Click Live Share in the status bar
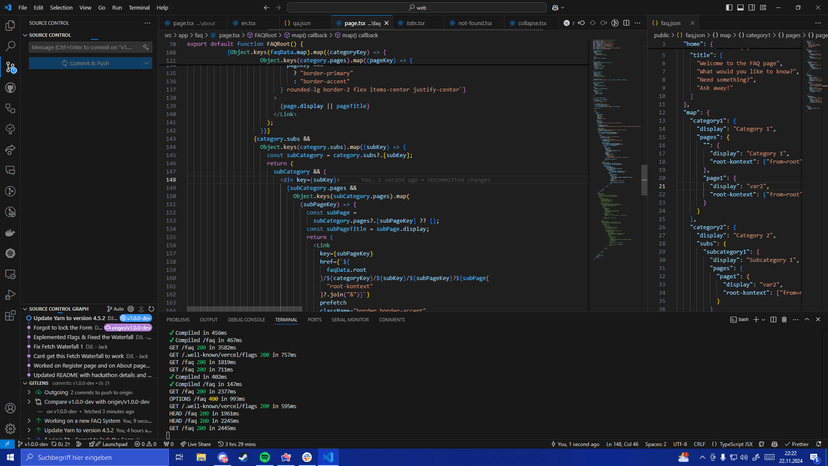Screen dimensions: 828x466 coord(196,444)
